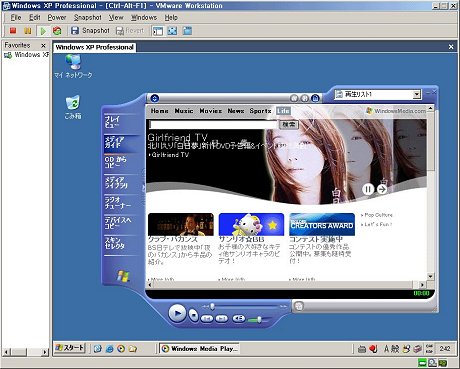Click the Girlfriend TV link in banner

pyautogui.click(x=169, y=155)
